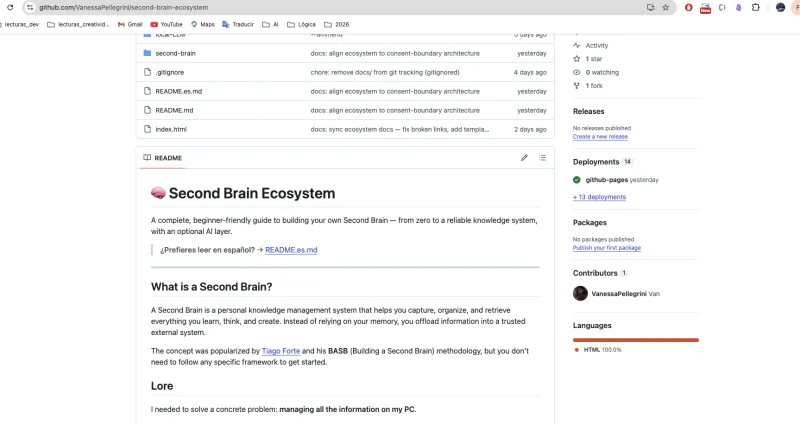800x424 pixels.
Task: Click Create a new release
Action: 600,136
